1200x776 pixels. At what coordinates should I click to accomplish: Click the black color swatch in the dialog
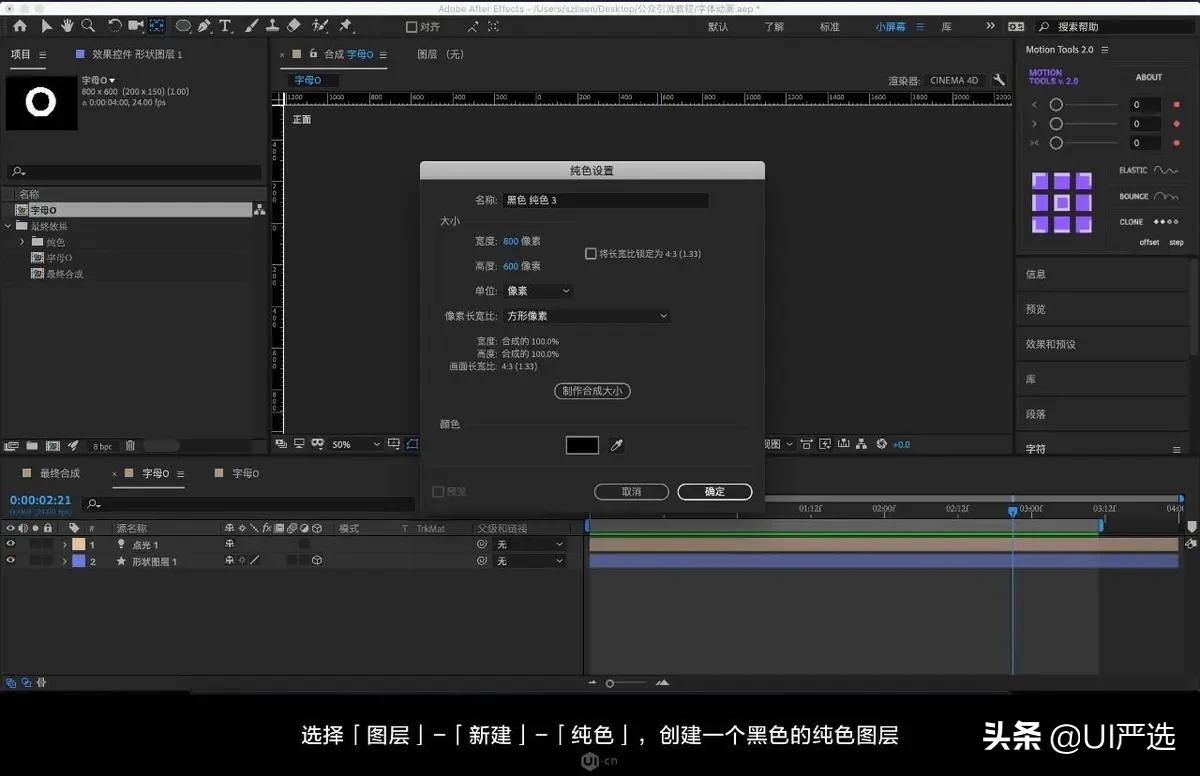[581, 444]
